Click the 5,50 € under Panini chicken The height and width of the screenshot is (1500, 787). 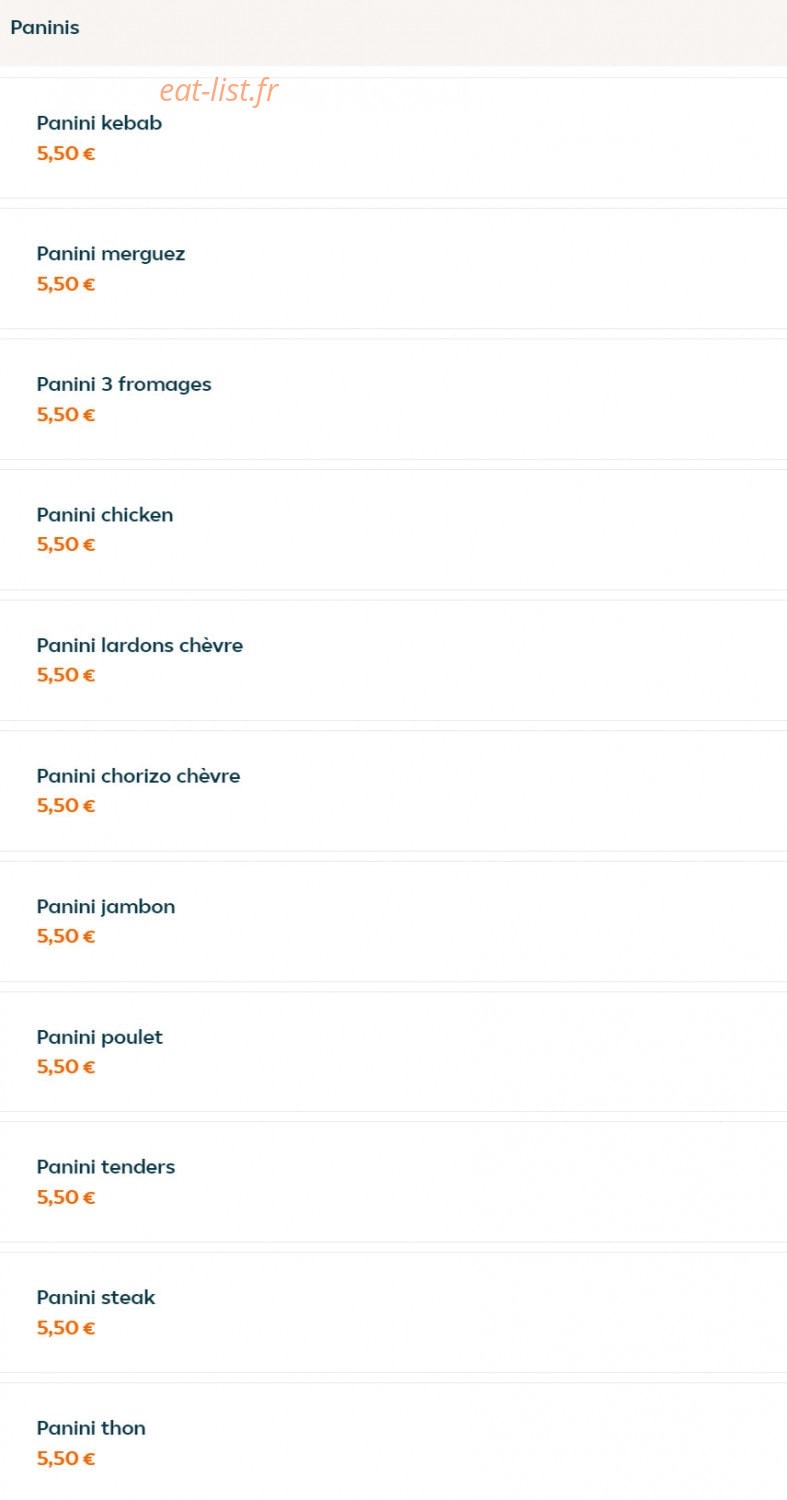pos(66,545)
